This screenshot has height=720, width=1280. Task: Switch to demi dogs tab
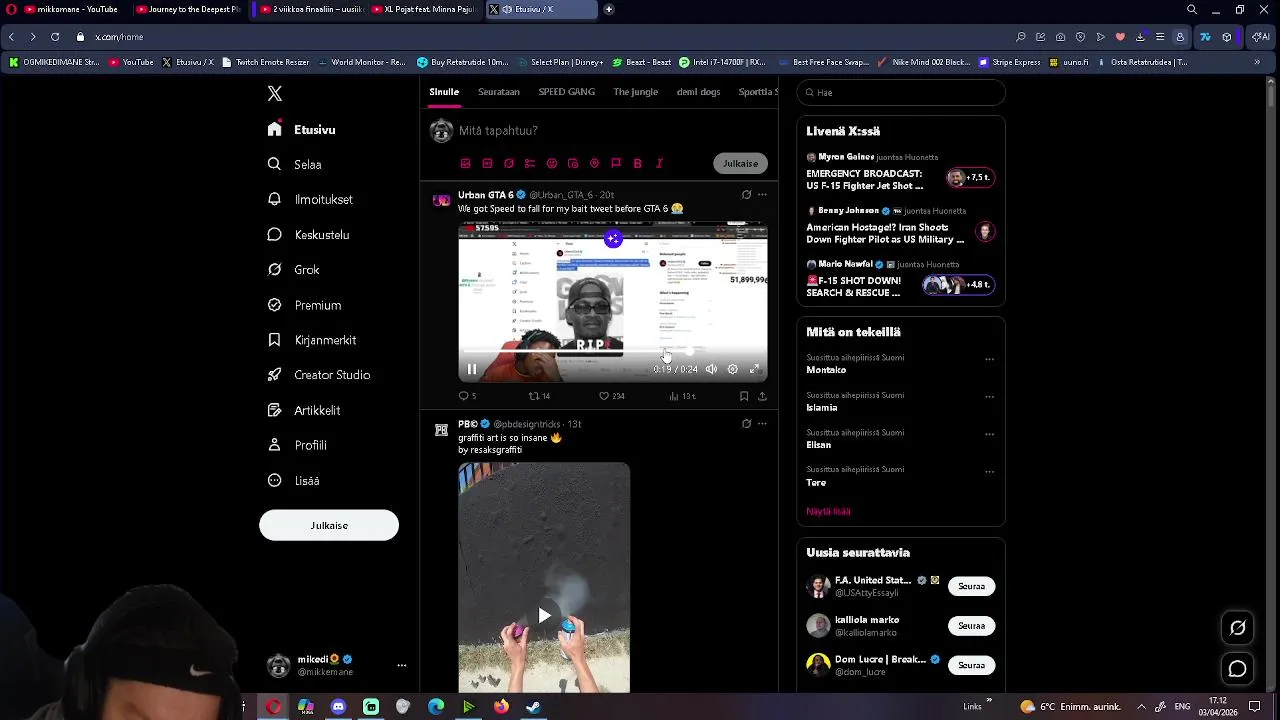point(699,92)
